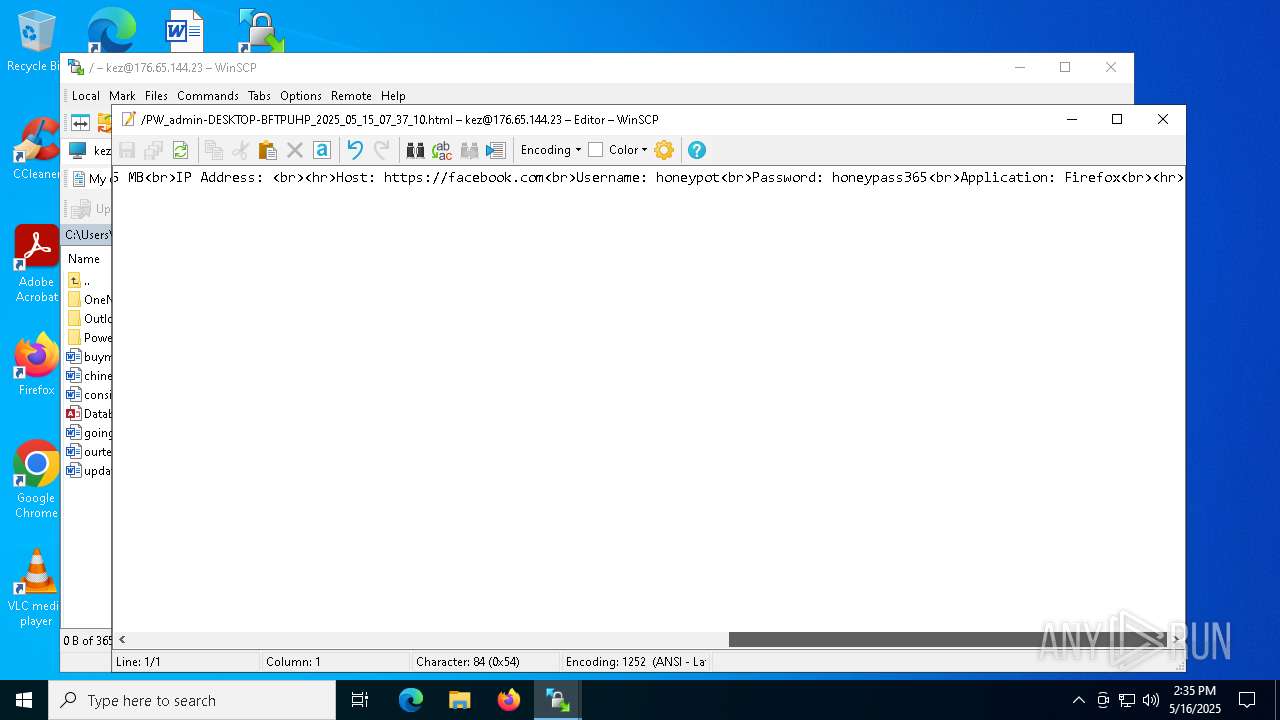Open Task View on the taskbar
1280x720 pixels.
coord(360,700)
